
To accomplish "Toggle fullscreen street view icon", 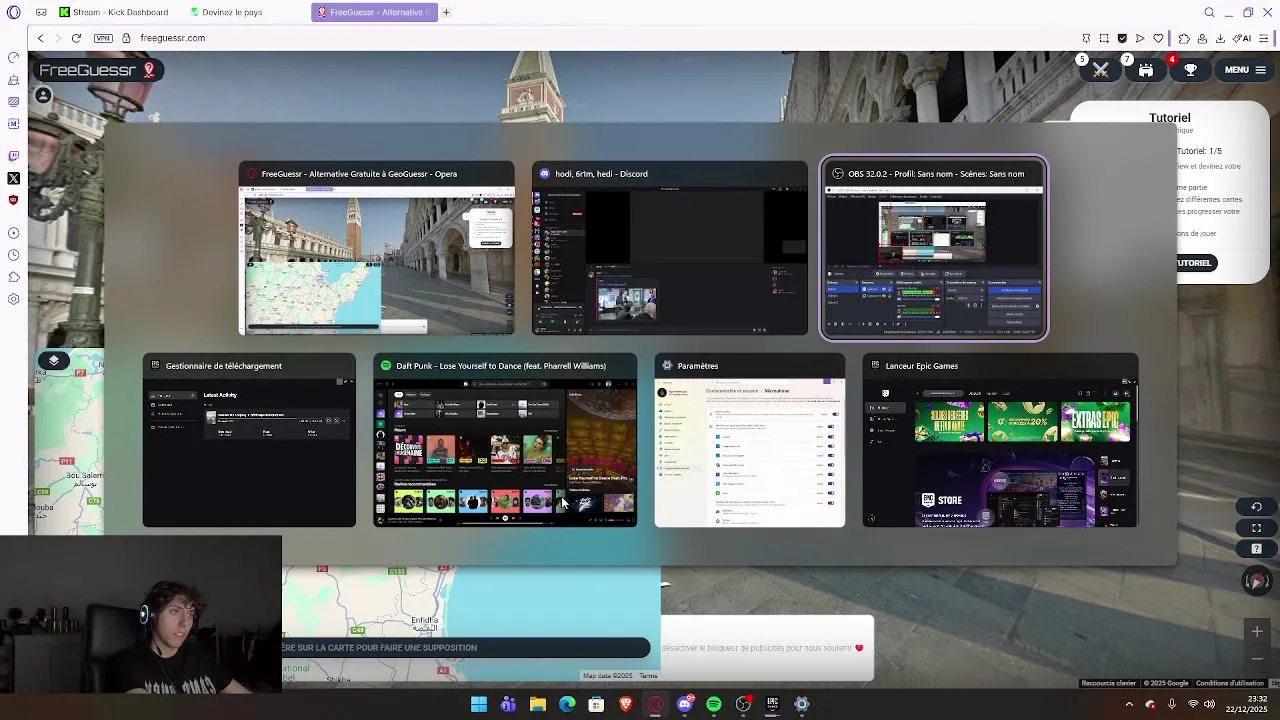I will click(x=1257, y=528).
